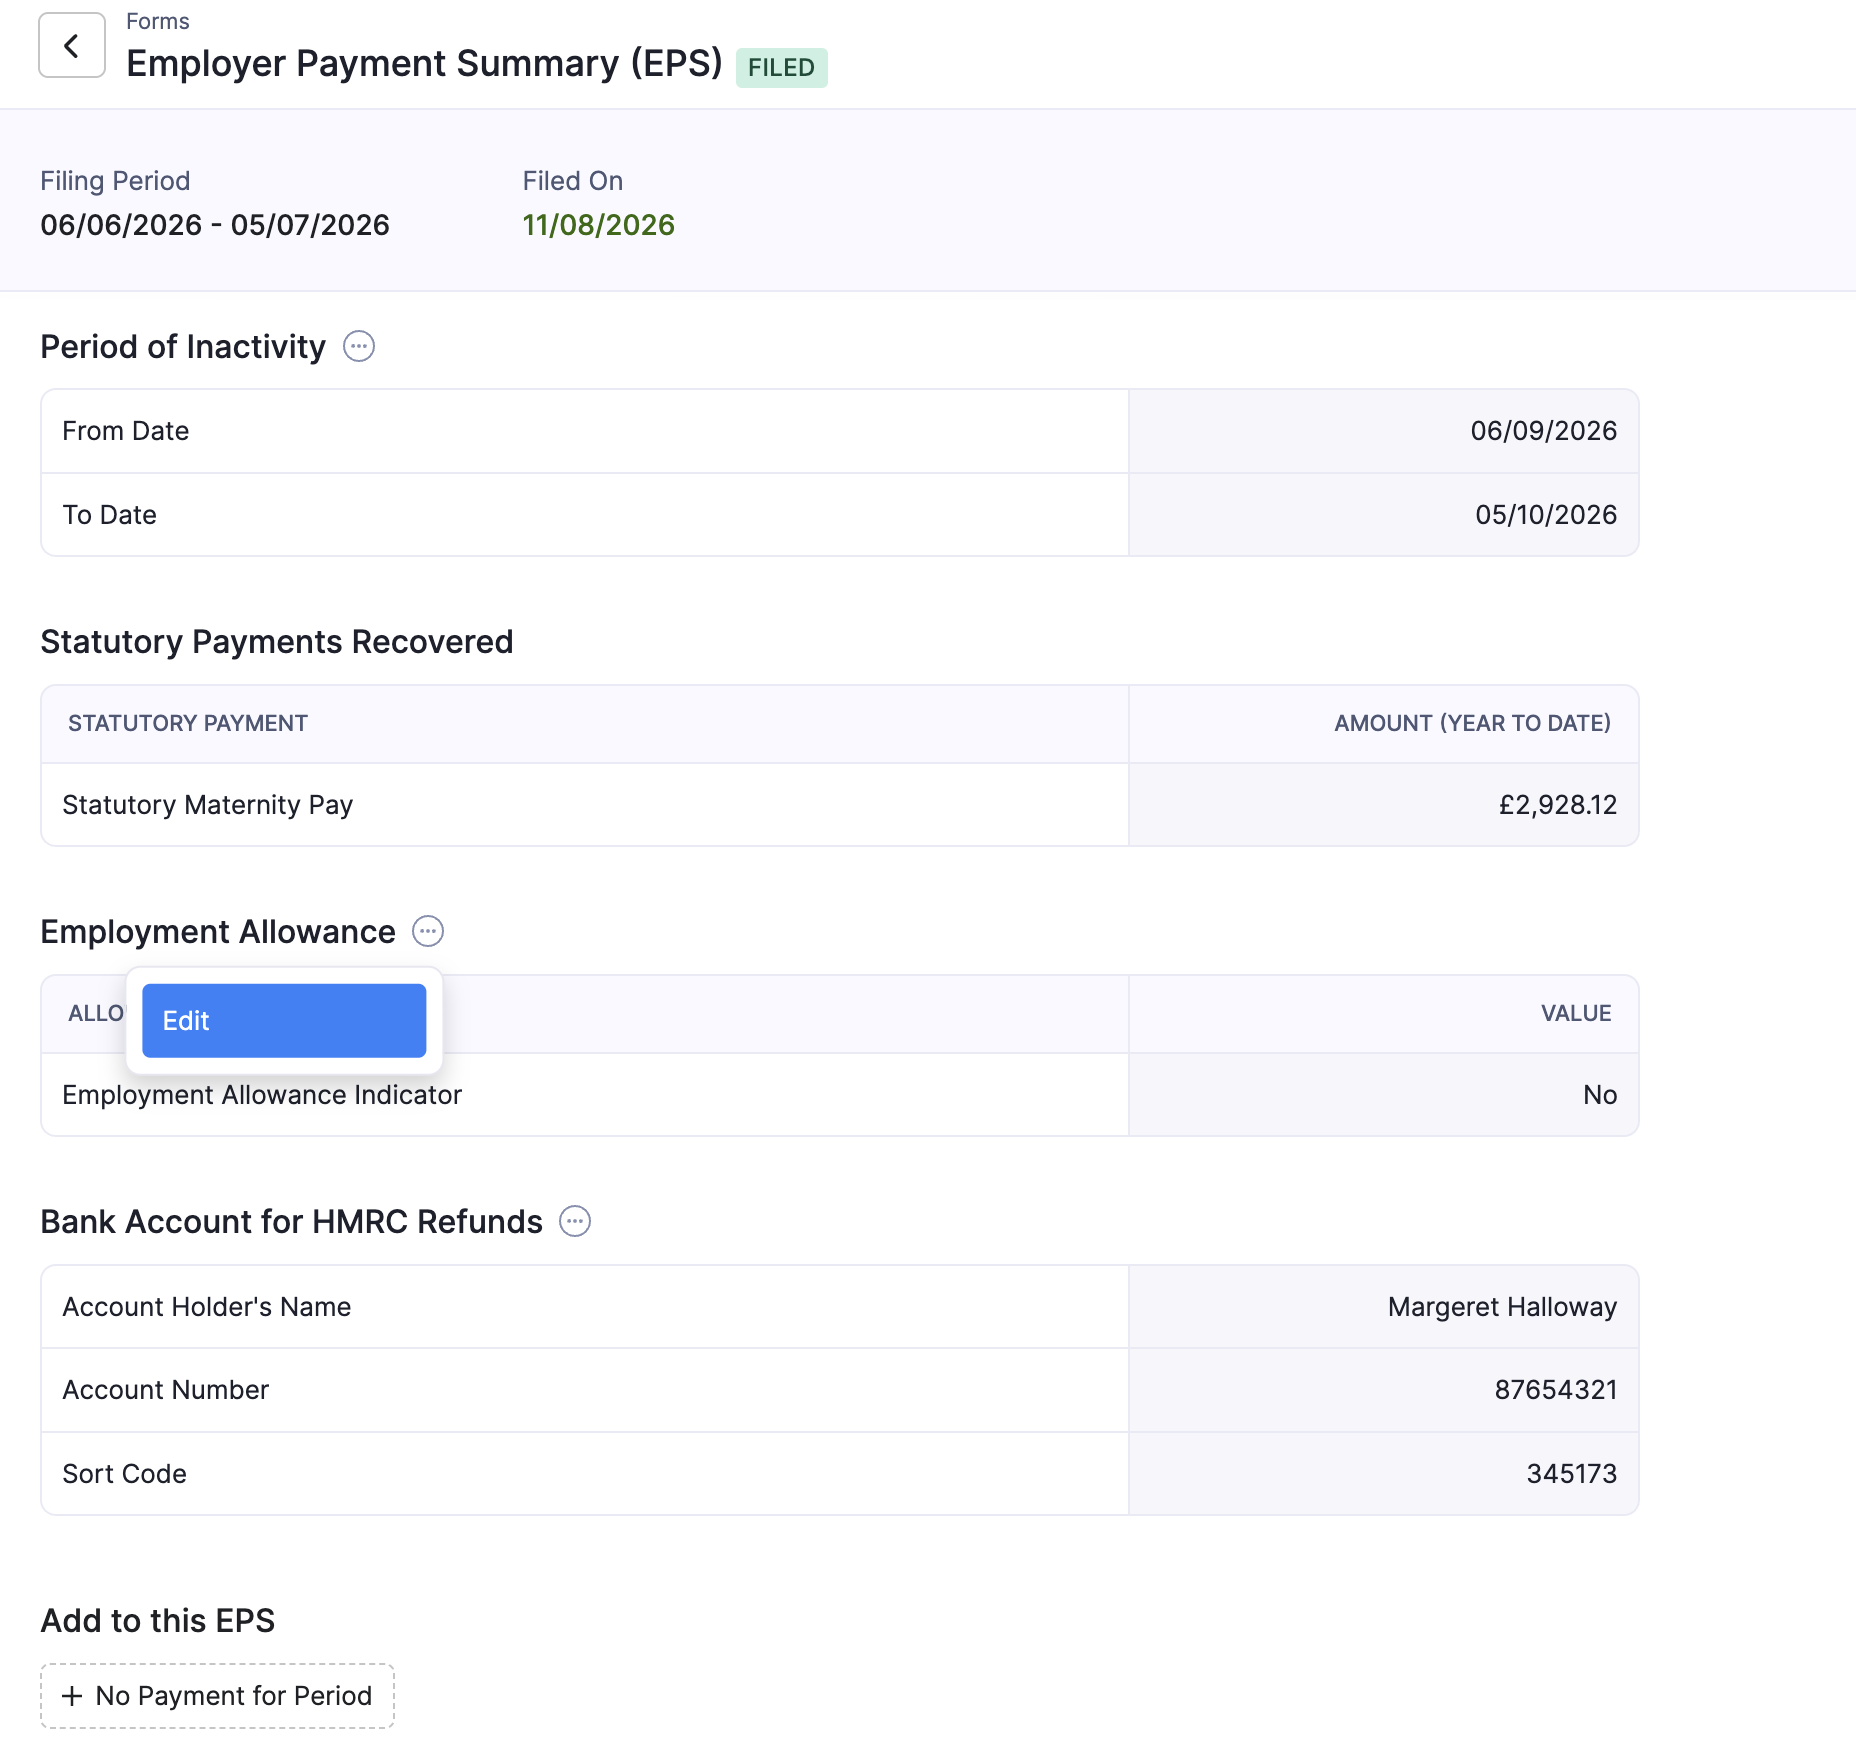Open the Employment Allowance more options icon

tap(428, 931)
